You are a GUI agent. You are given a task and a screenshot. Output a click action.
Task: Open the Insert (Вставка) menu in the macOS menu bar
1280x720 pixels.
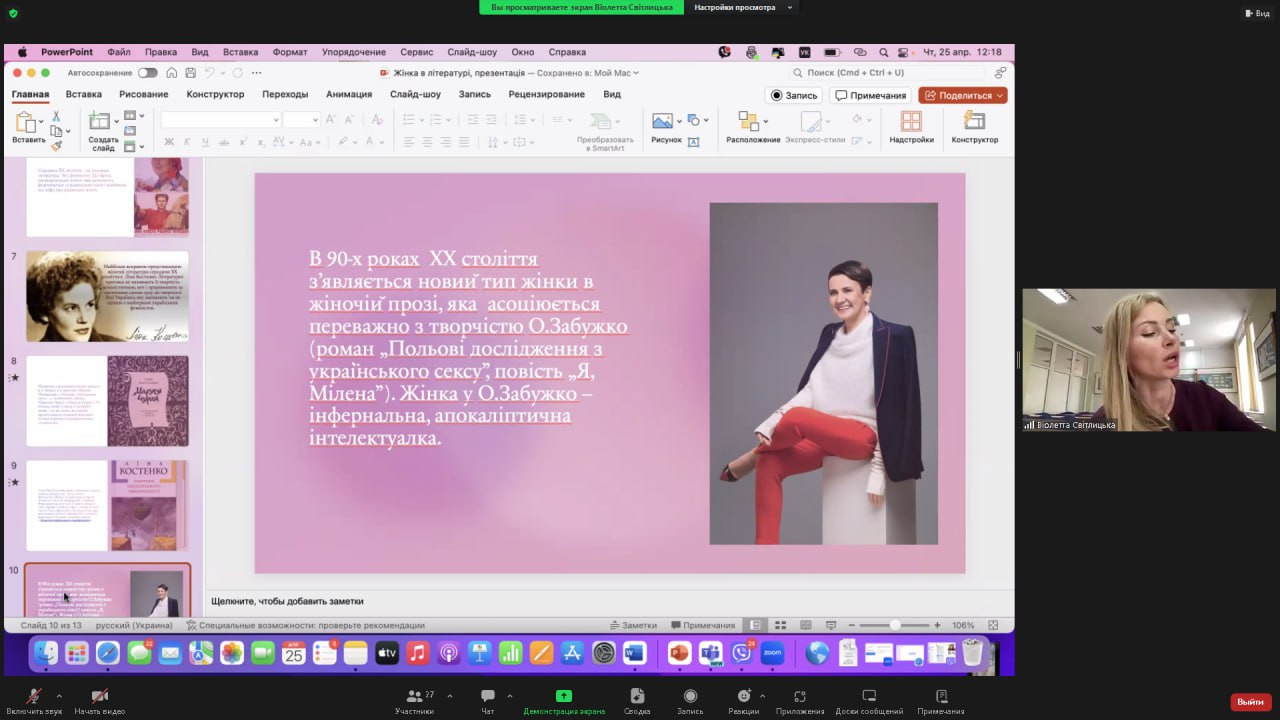[240, 52]
